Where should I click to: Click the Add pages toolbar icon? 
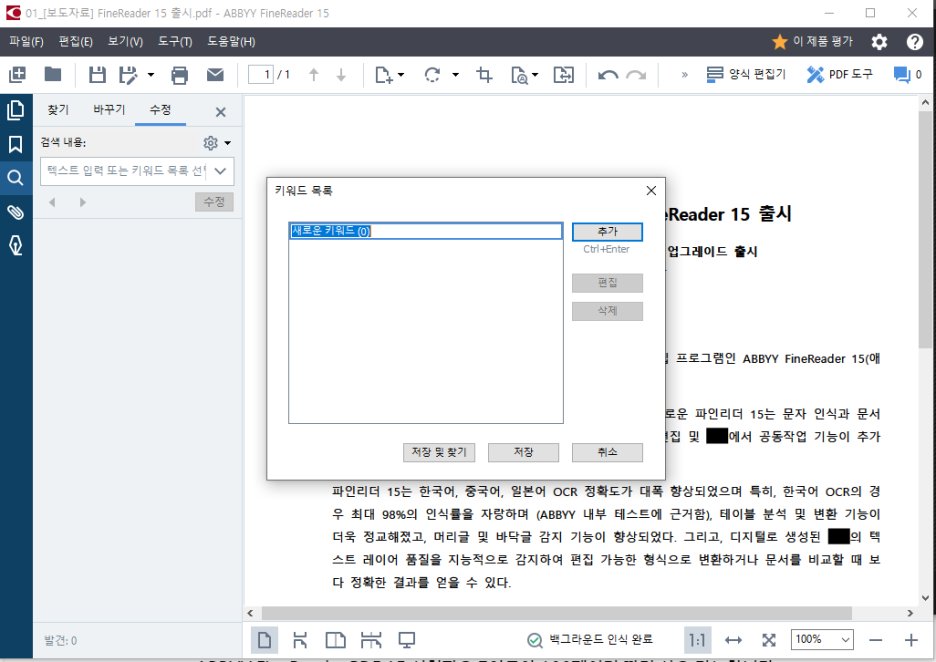point(17,75)
